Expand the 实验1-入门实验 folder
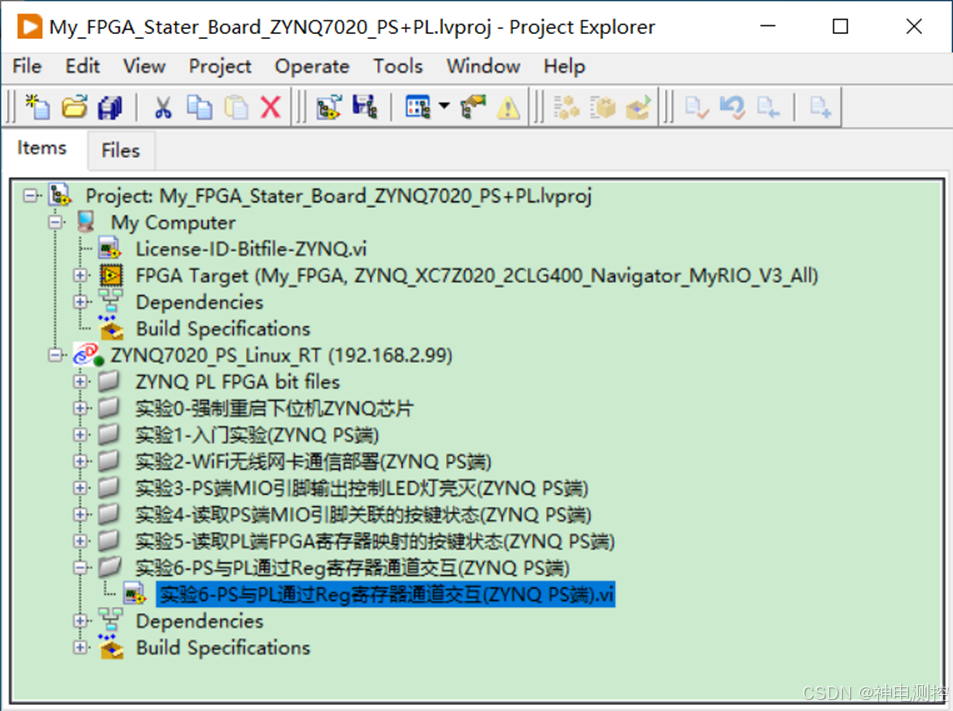 (80, 435)
